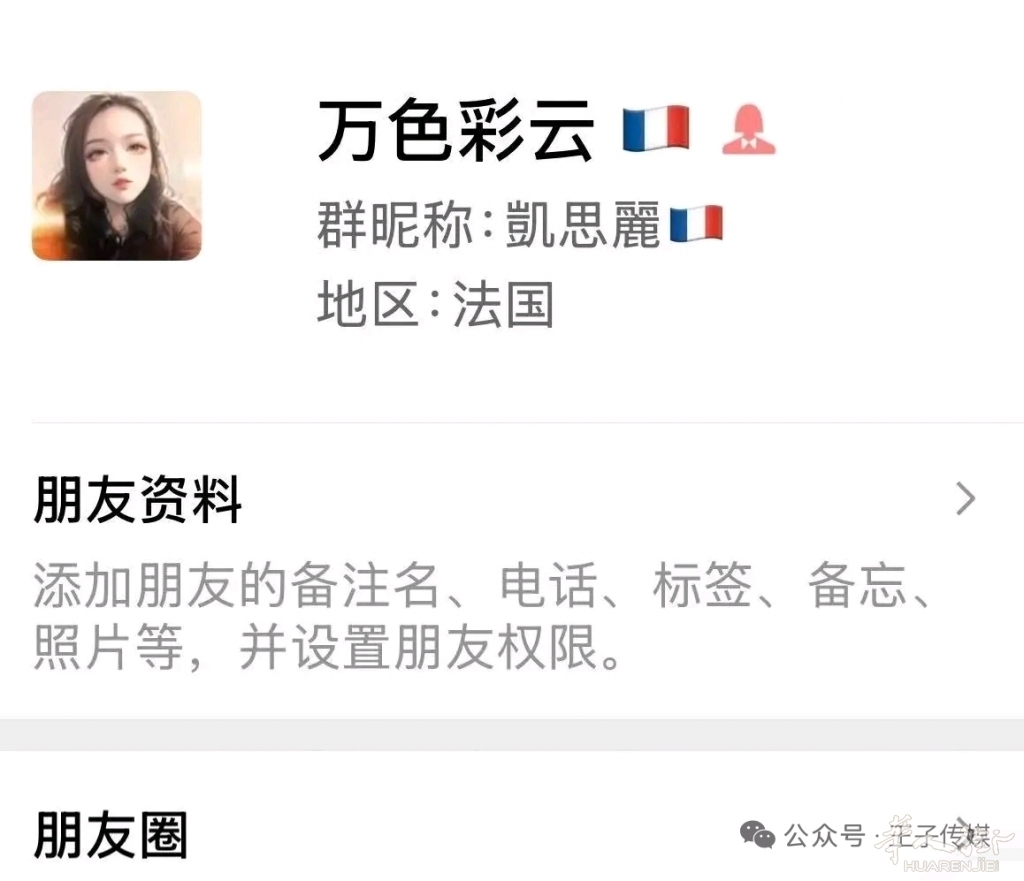Image resolution: width=1024 pixels, height=881 pixels.
Task: Open the profile avatar picture
Action: 117,176
